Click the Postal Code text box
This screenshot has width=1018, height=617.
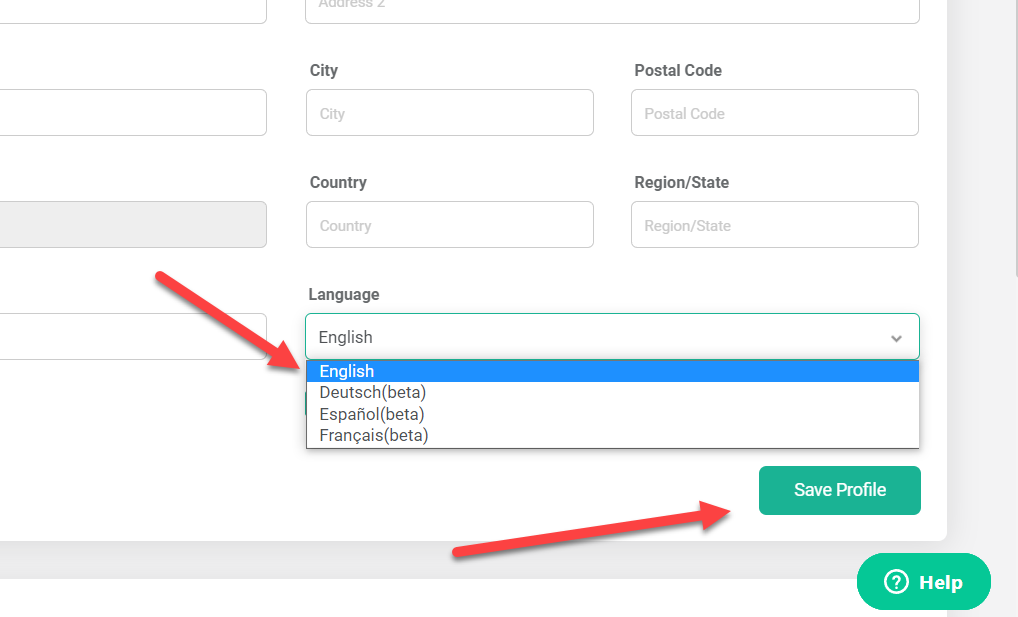pyautogui.click(x=774, y=112)
